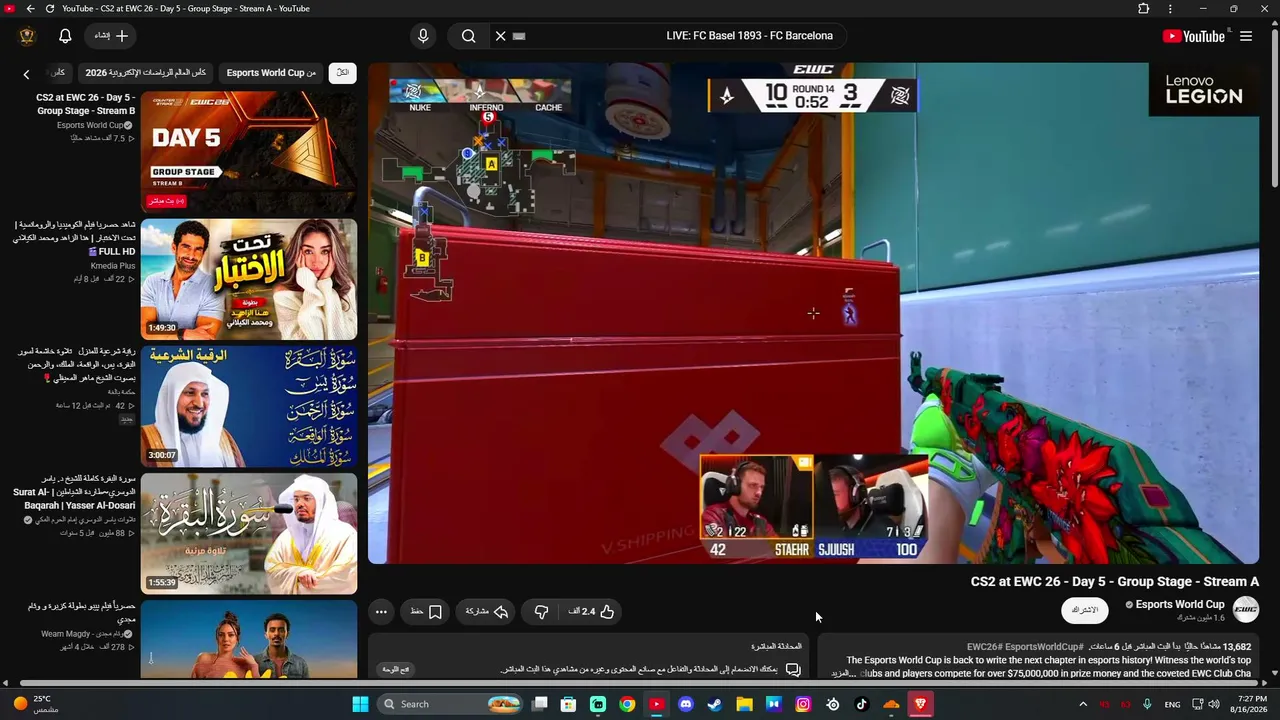Open Weam Magdy channel link
The image size is (1280, 720).
pyautogui.click(x=88, y=634)
